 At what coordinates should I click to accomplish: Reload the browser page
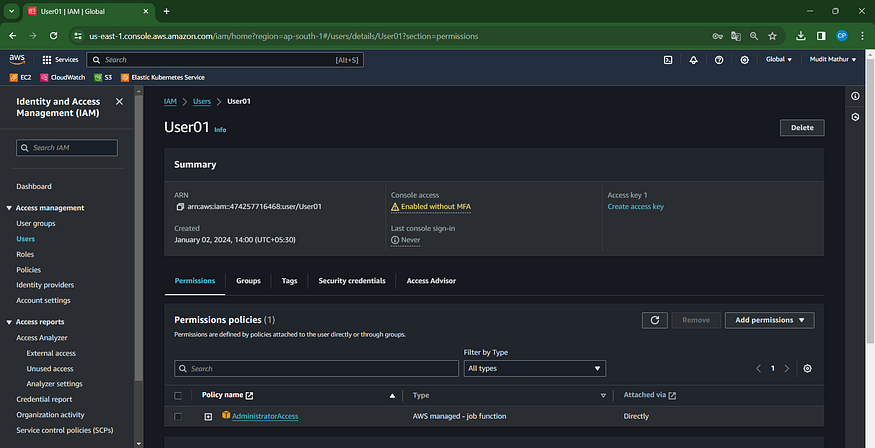point(54,36)
